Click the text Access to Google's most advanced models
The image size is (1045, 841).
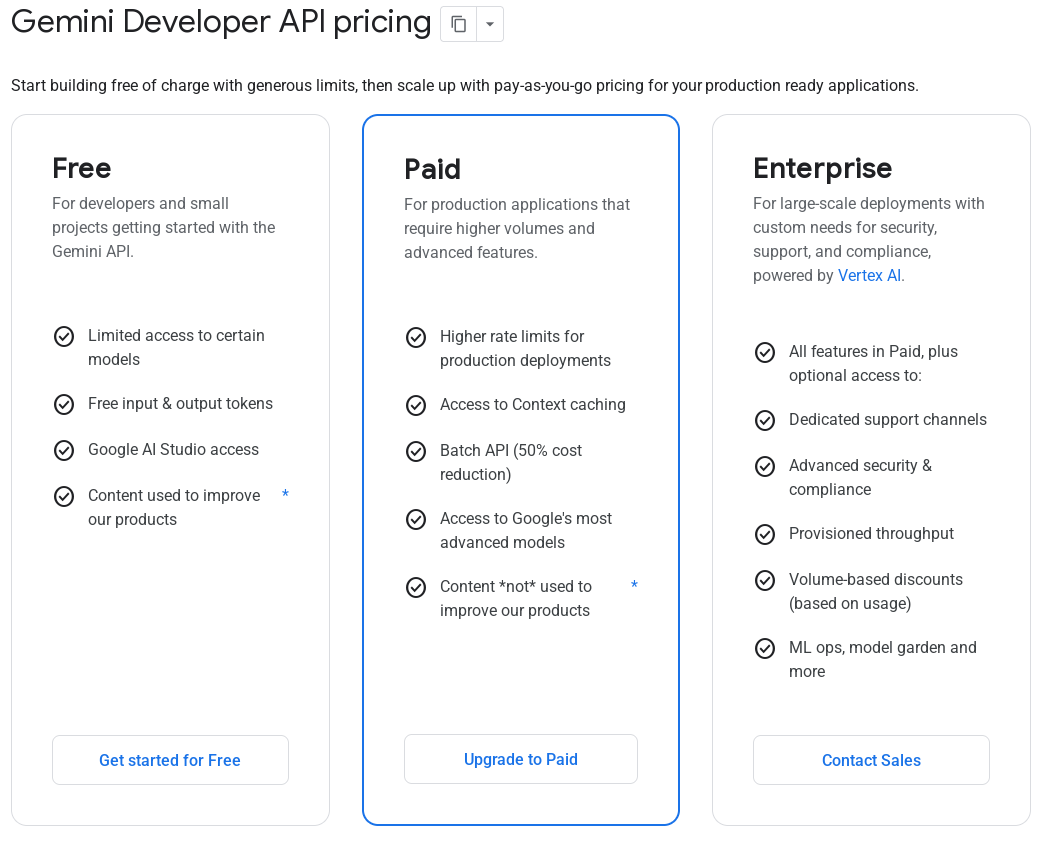click(525, 530)
